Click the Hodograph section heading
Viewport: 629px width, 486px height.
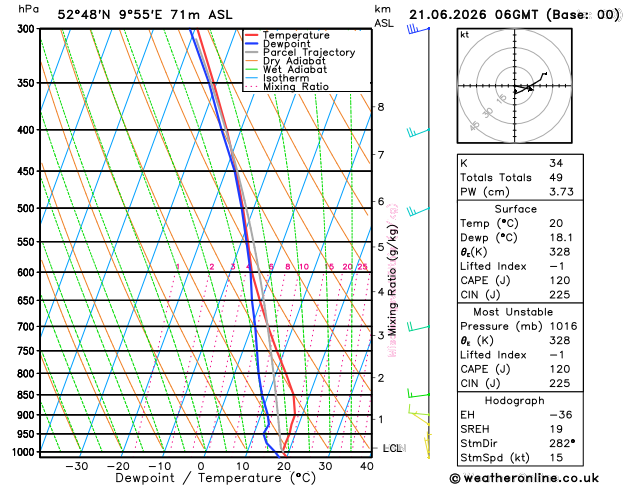coord(514,401)
